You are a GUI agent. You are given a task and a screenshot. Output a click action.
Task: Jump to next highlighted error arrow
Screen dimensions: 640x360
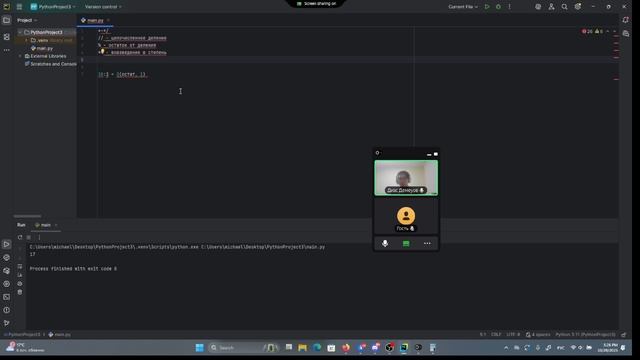click(x=615, y=31)
